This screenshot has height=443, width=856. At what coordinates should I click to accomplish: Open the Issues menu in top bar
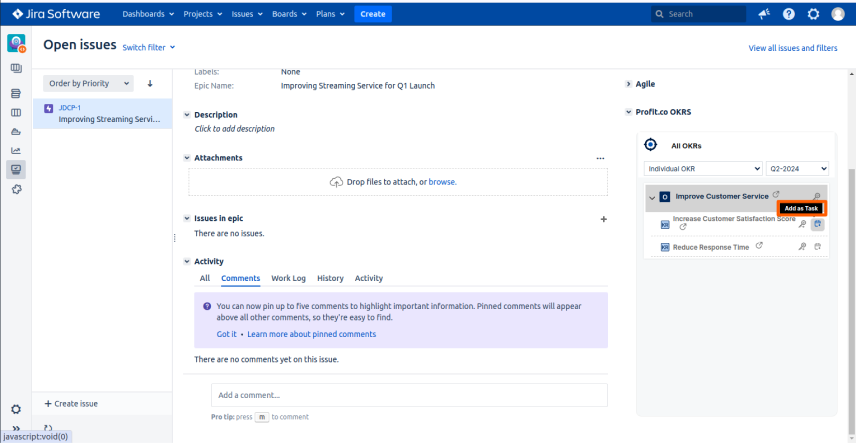[x=247, y=14]
